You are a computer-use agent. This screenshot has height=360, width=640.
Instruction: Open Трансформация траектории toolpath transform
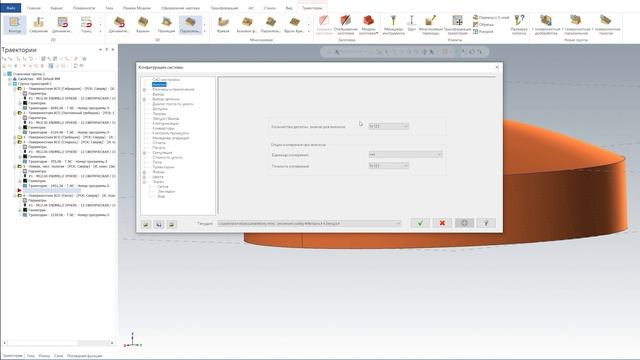point(457,25)
